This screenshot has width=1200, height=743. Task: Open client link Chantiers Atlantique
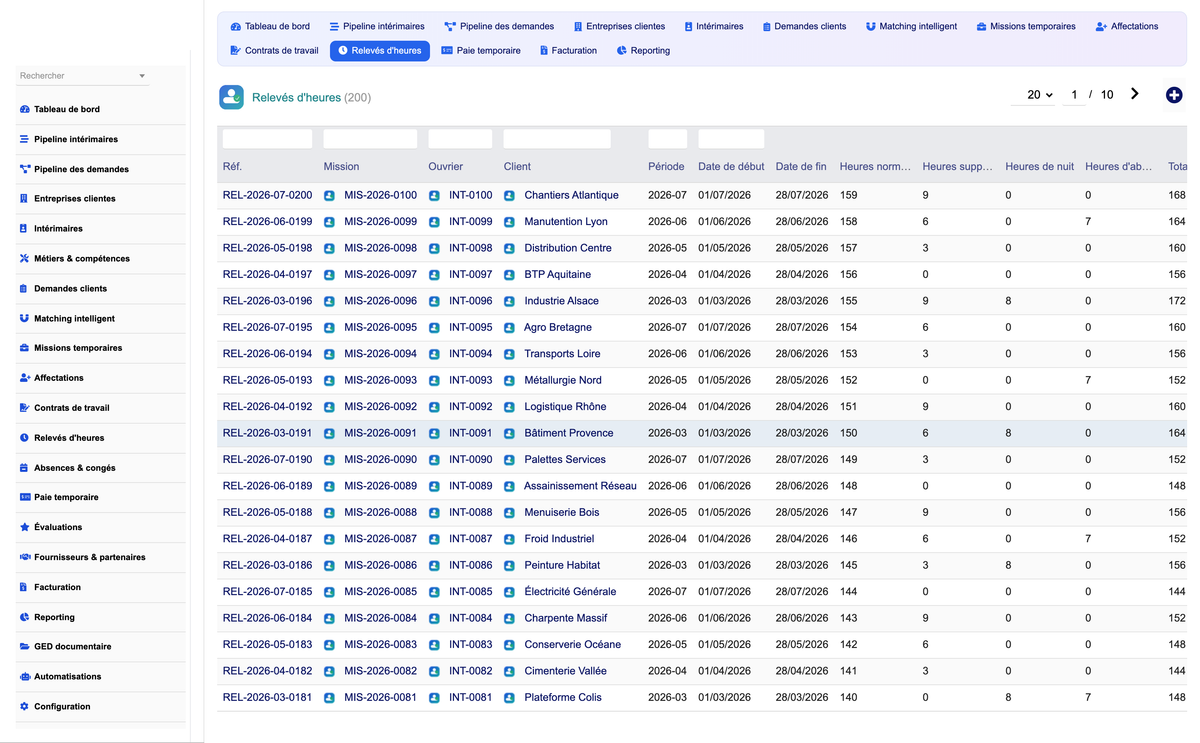pyautogui.click(x=571, y=195)
